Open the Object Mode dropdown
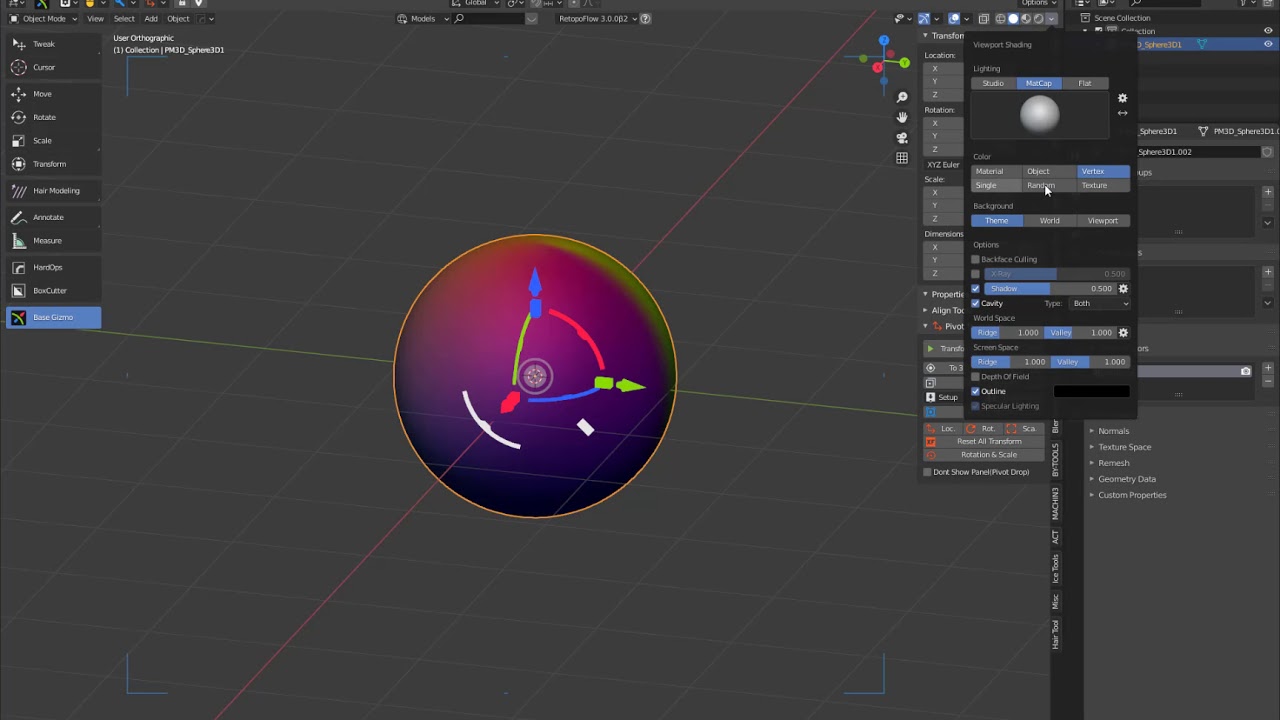The width and height of the screenshot is (1280, 720). [41, 18]
